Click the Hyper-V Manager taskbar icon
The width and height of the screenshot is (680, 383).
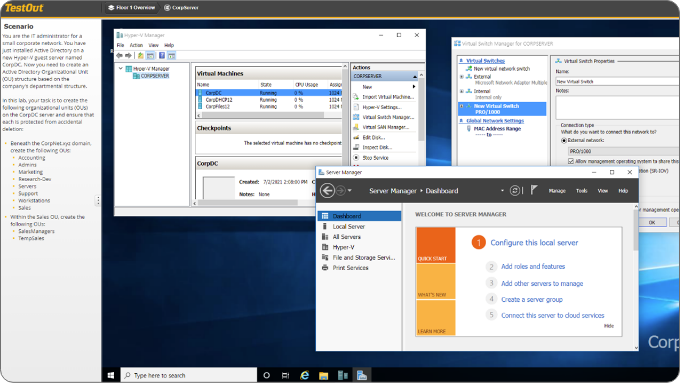pos(343,375)
